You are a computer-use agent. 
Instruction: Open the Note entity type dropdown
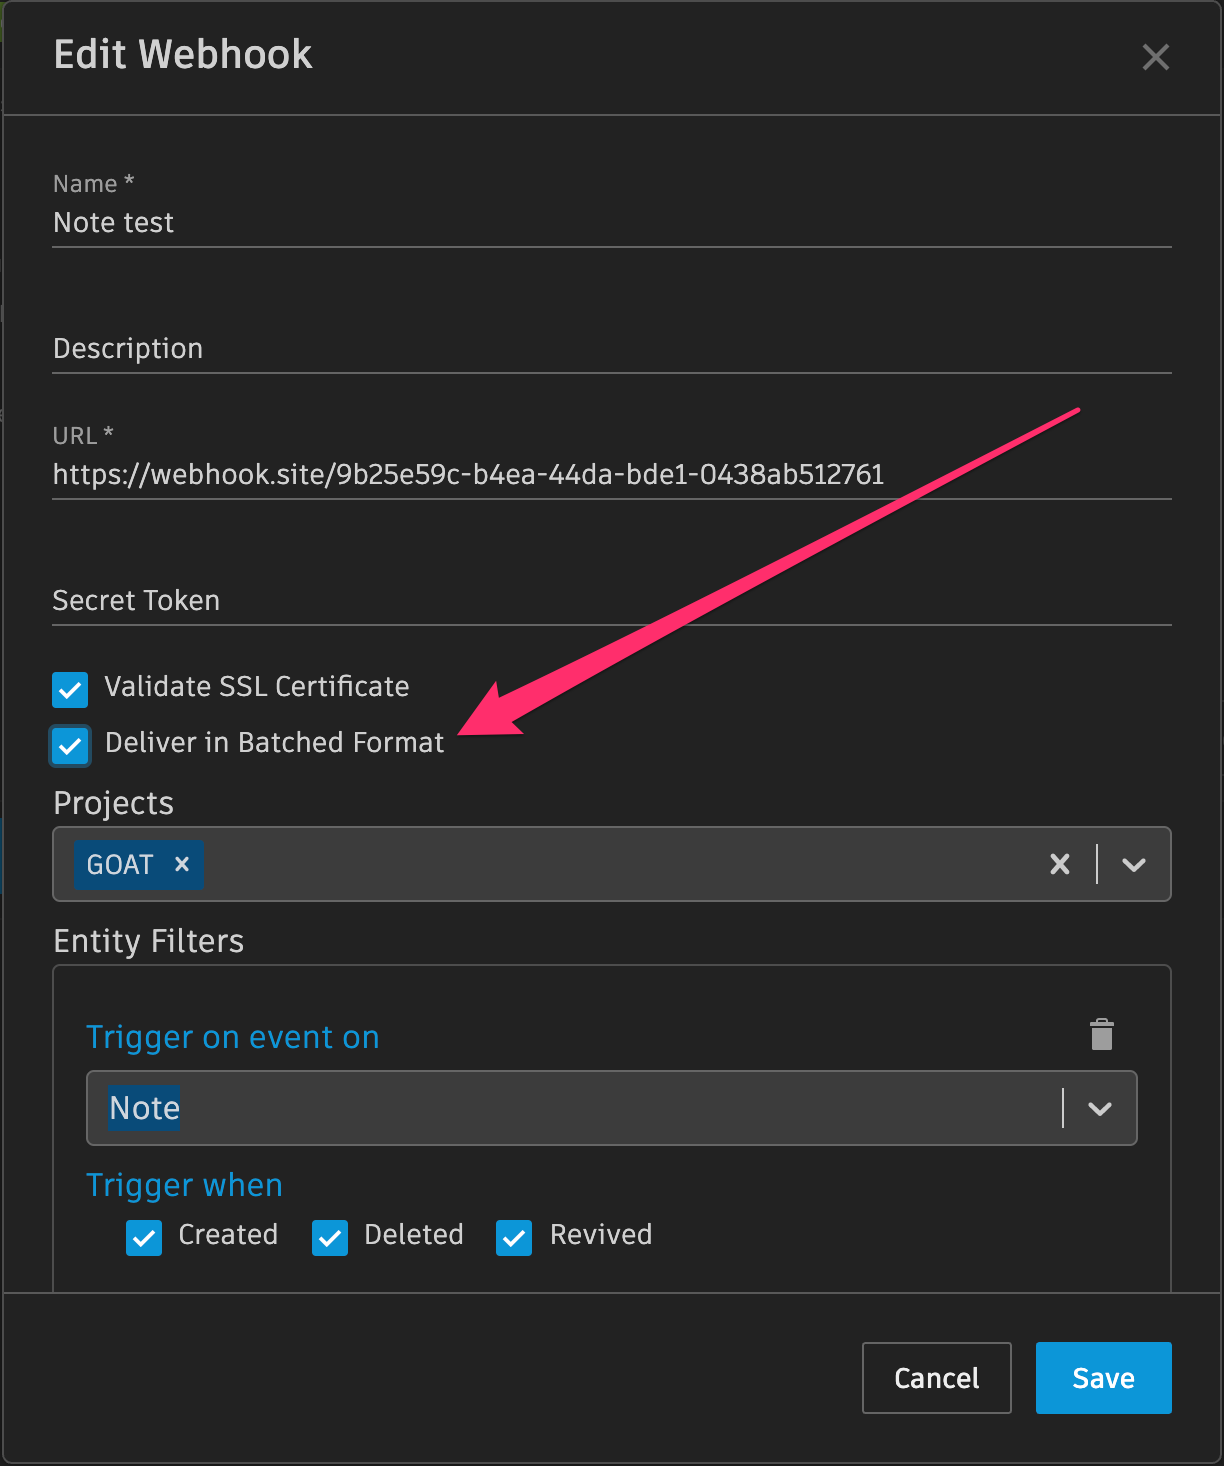click(1100, 1108)
